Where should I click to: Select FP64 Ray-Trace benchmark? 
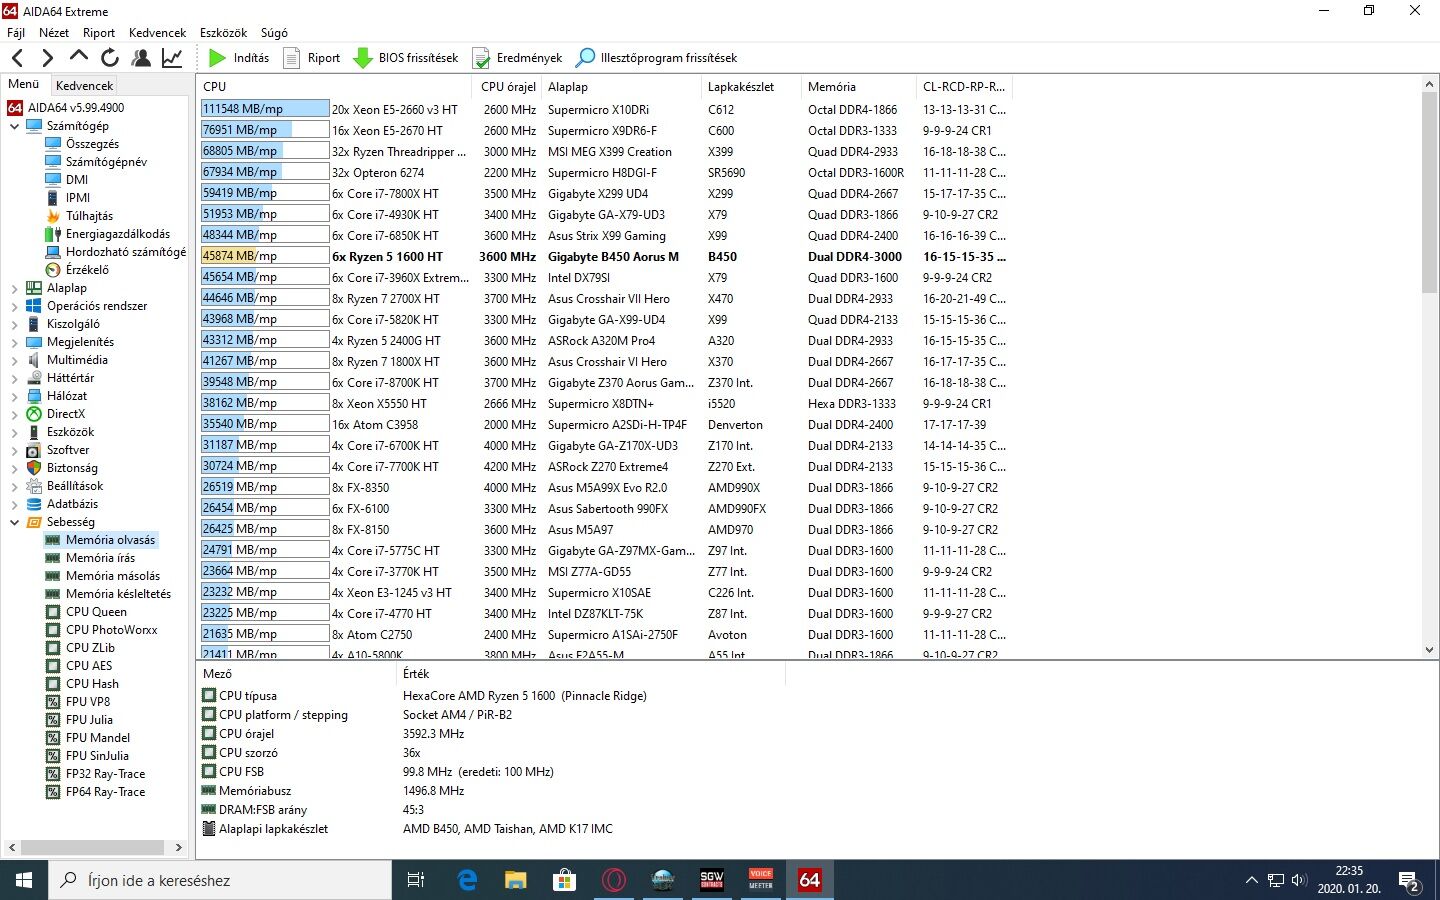(x=105, y=792)
